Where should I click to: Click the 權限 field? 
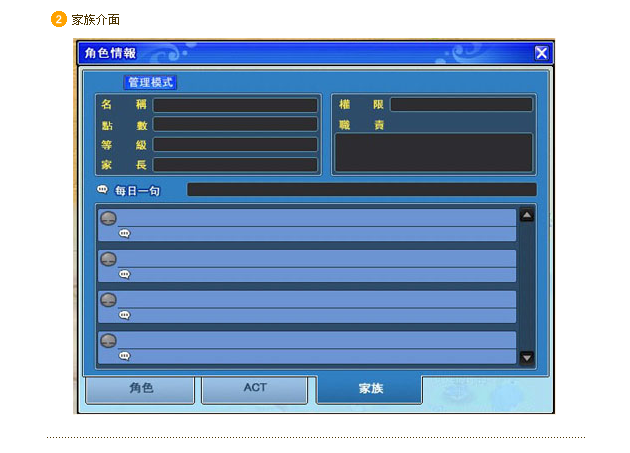coord(461,105)
